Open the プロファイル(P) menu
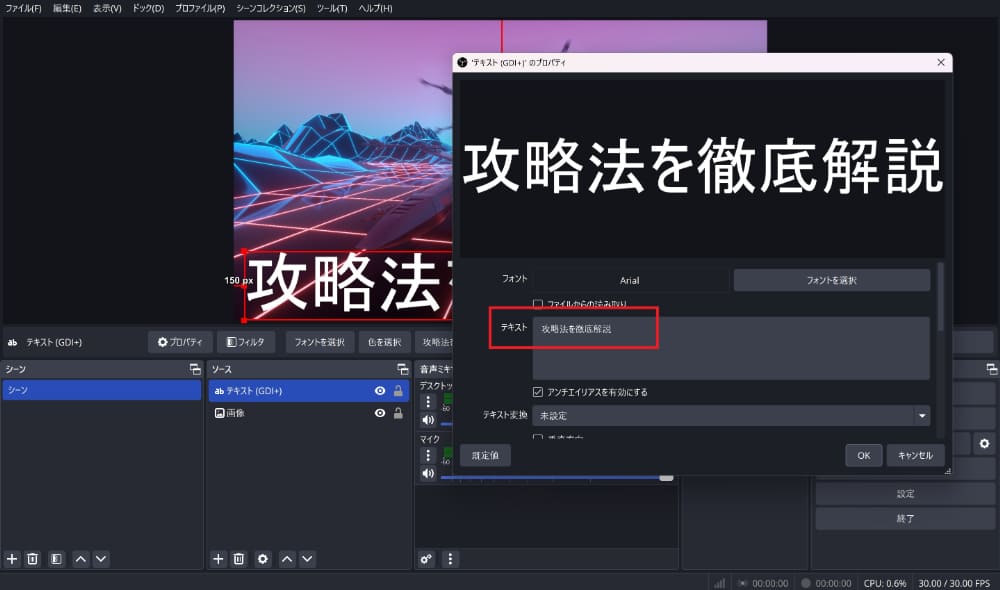This screenshot has width=1000, height=590. pyautogui.click(x=200, y=8)
